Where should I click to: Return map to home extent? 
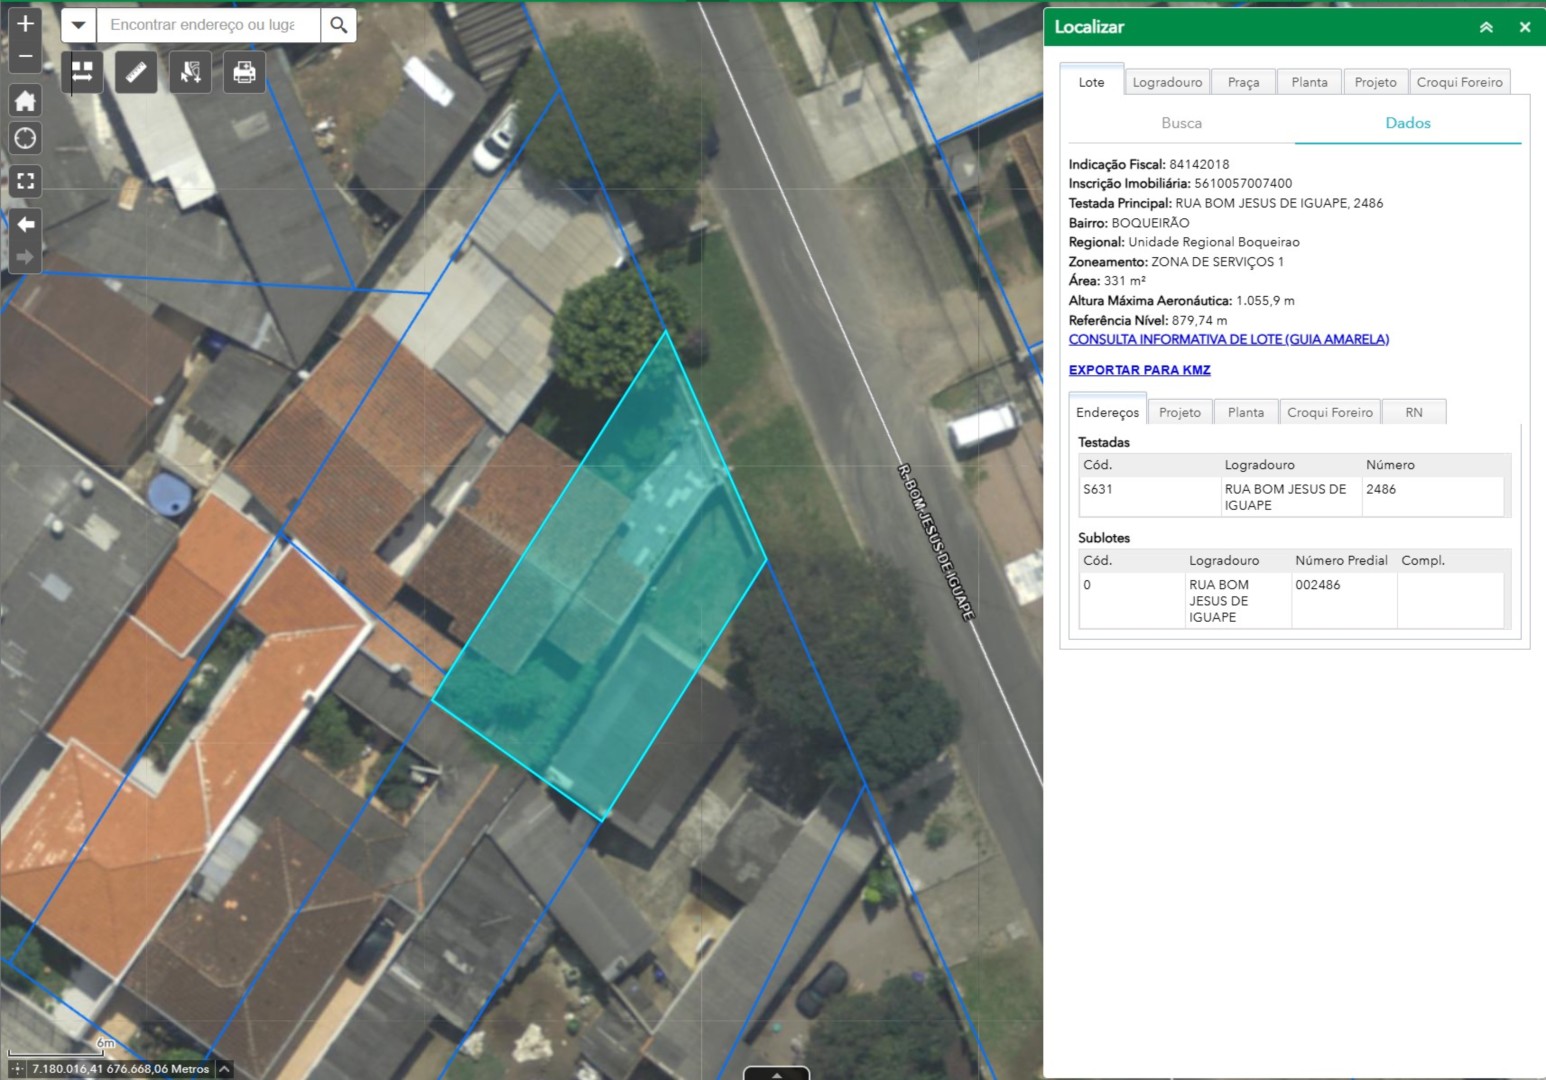(25, 100)
